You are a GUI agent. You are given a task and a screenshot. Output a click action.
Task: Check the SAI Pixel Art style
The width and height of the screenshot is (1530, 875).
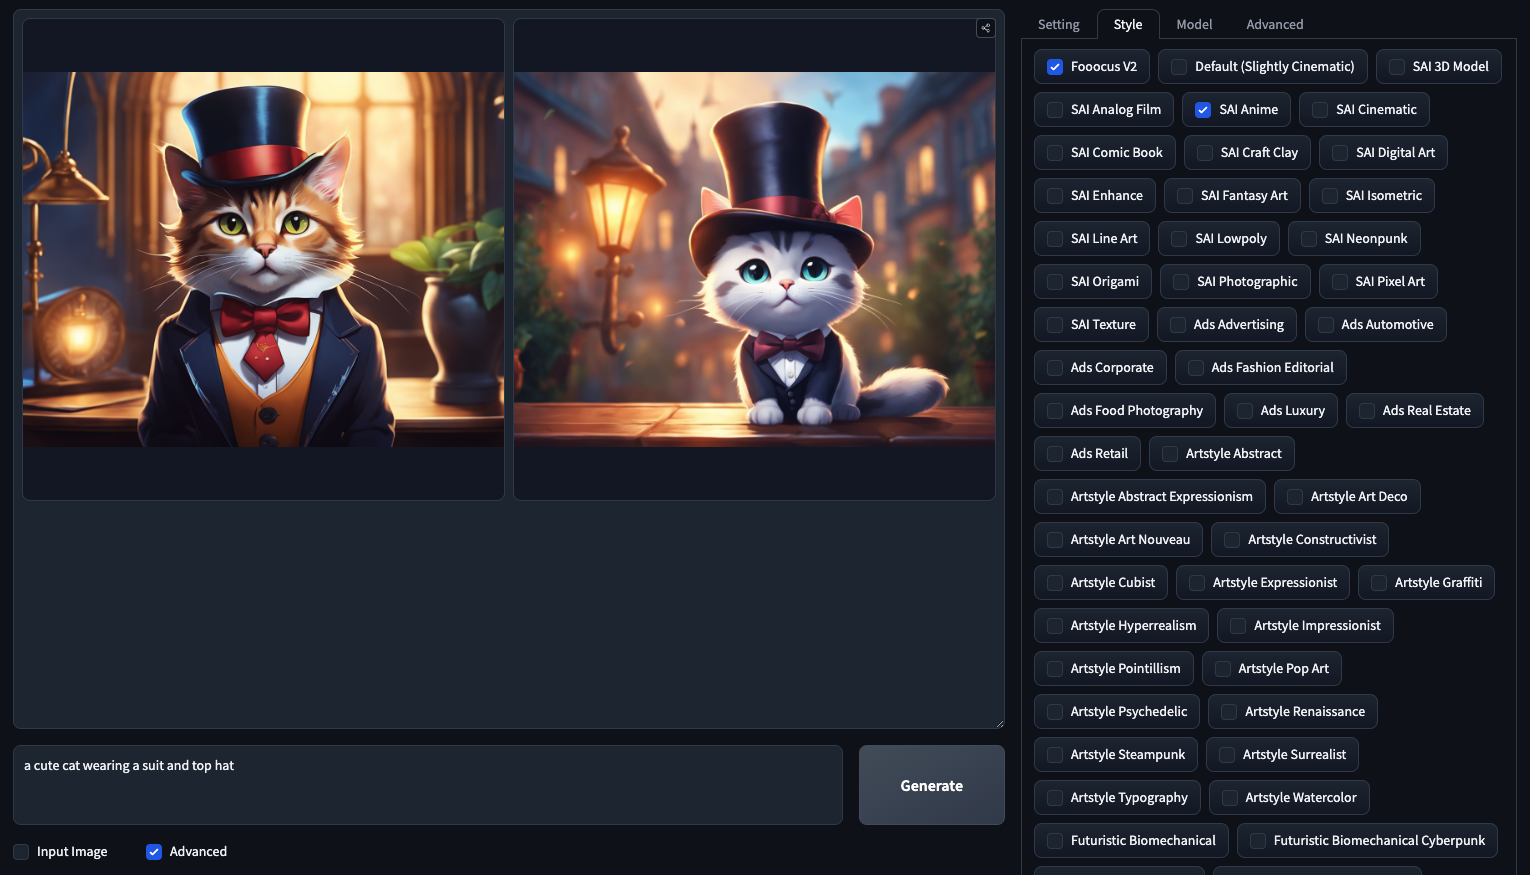tap(1339, 282)
